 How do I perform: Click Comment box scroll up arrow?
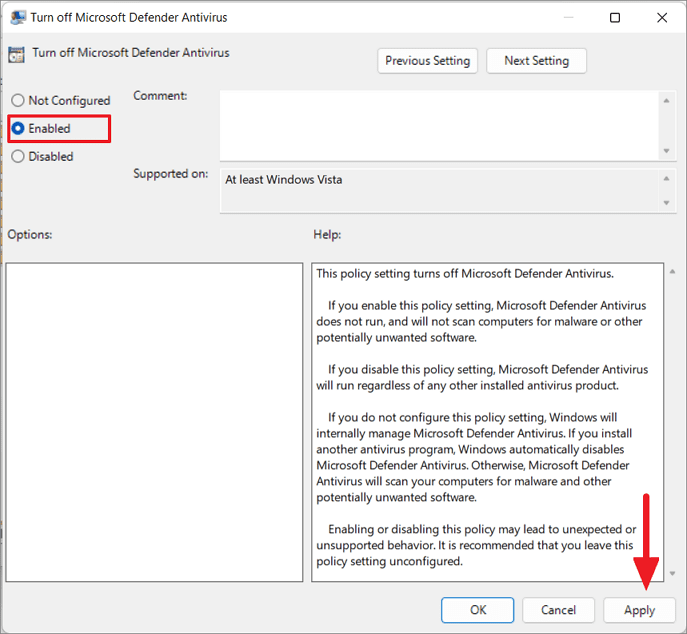tap(666, 101)
